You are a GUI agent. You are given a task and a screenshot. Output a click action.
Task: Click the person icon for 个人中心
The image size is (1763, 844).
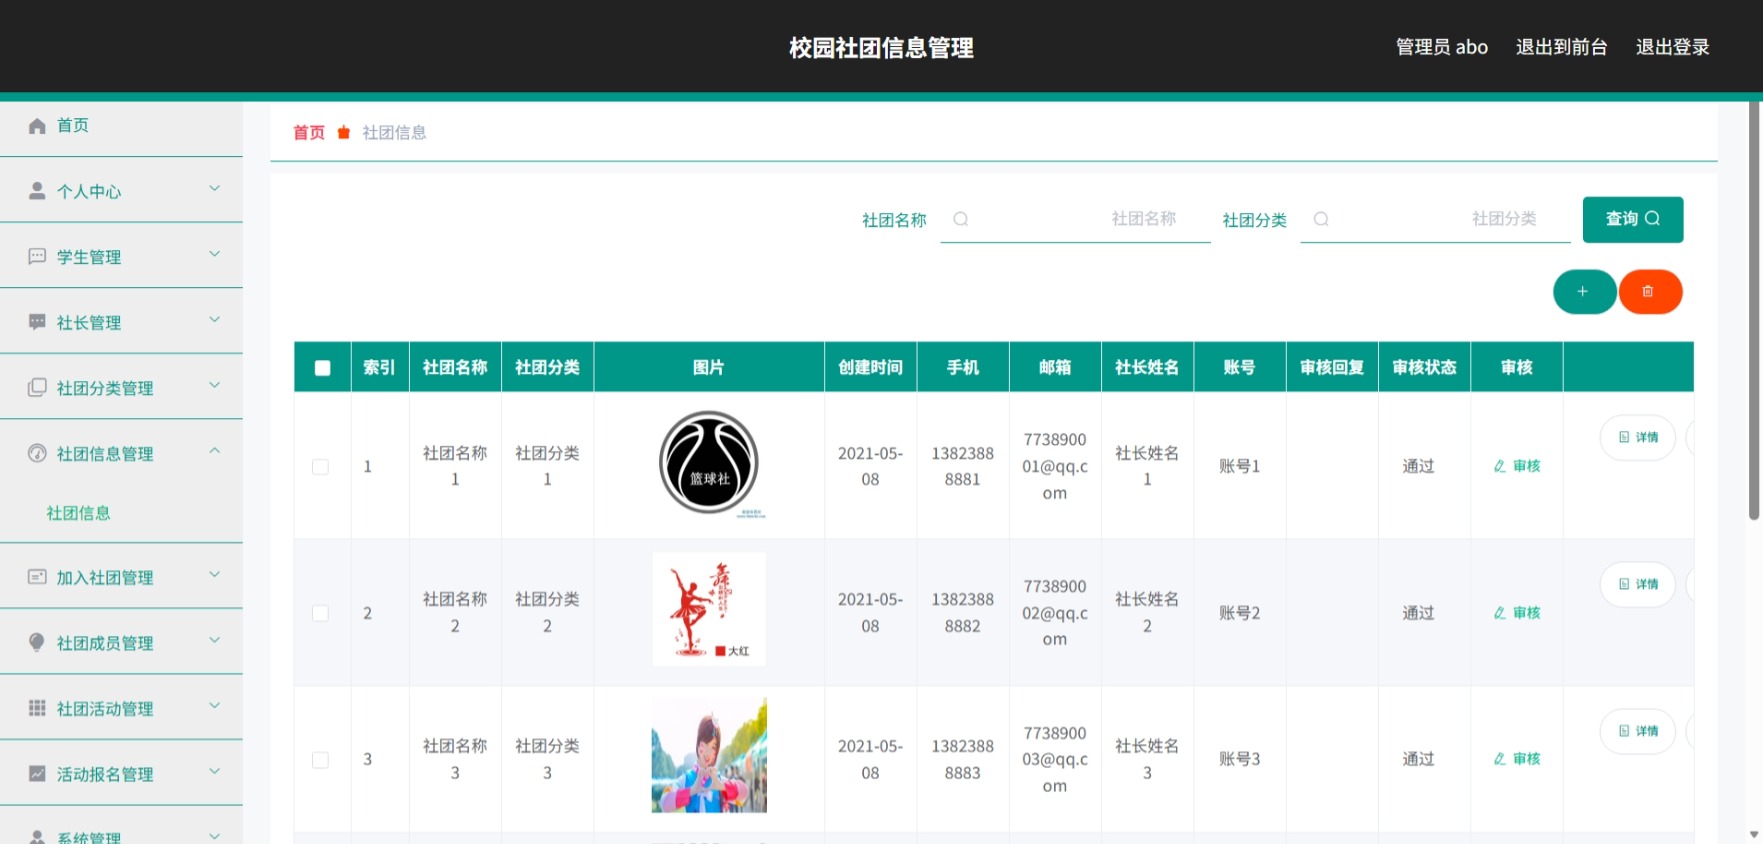[x=37, y=191]
